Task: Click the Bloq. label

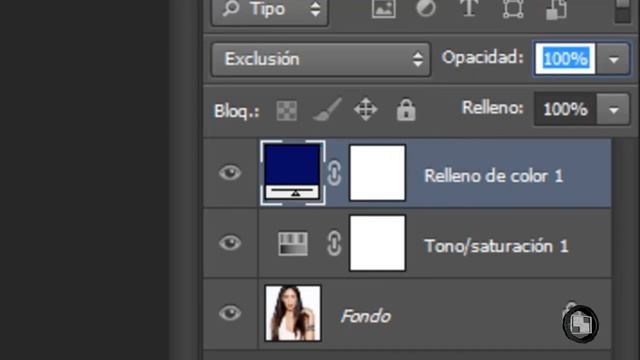Action: [x=237, y=111]
